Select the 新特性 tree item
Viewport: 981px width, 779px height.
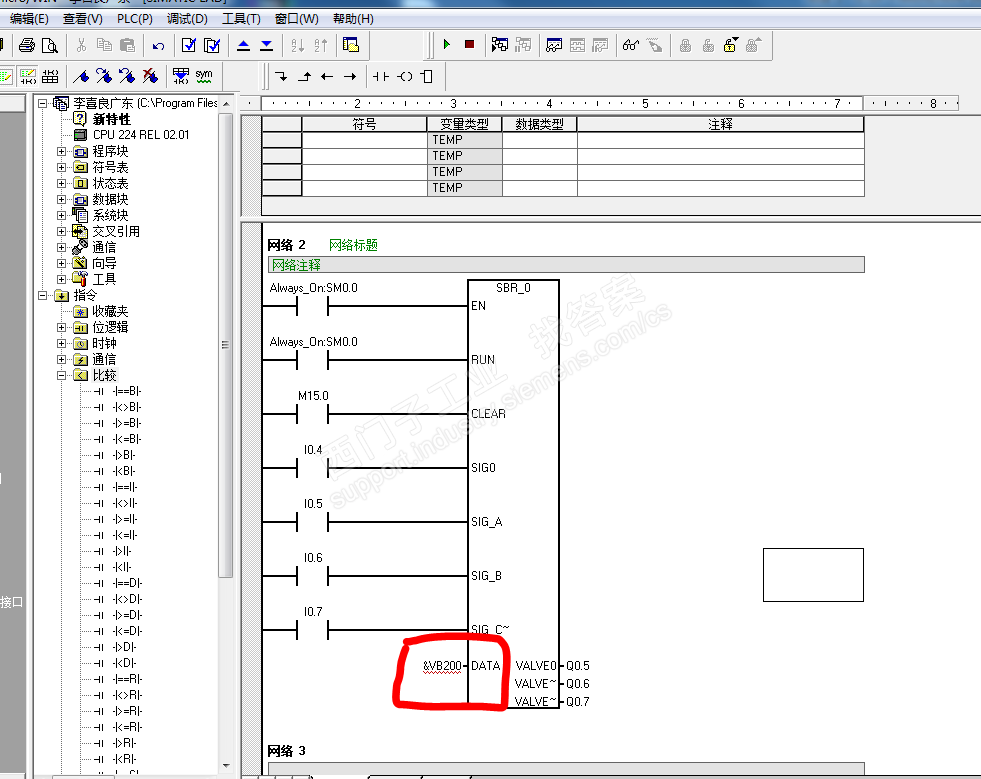point(111,119)
